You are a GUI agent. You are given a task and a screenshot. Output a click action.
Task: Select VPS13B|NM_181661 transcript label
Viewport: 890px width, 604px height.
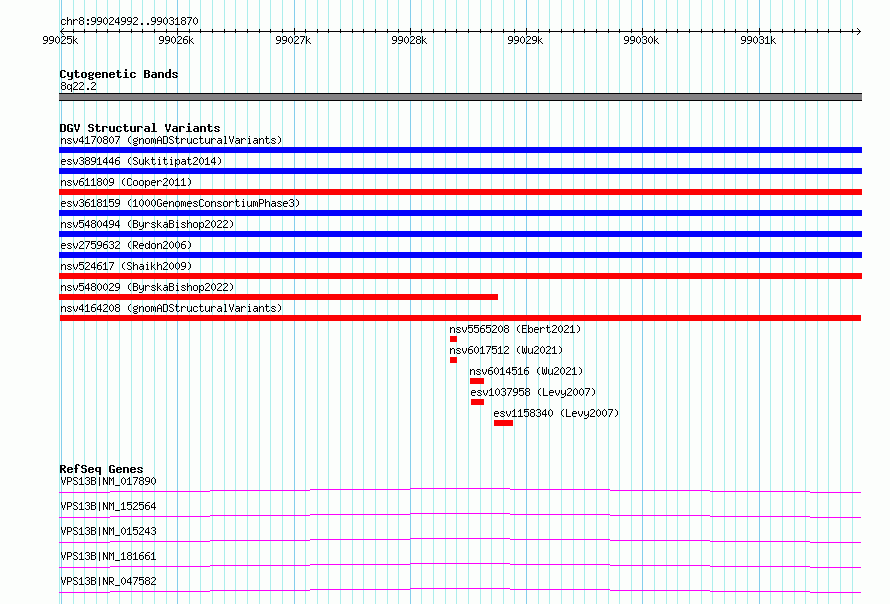coord(108,556)
